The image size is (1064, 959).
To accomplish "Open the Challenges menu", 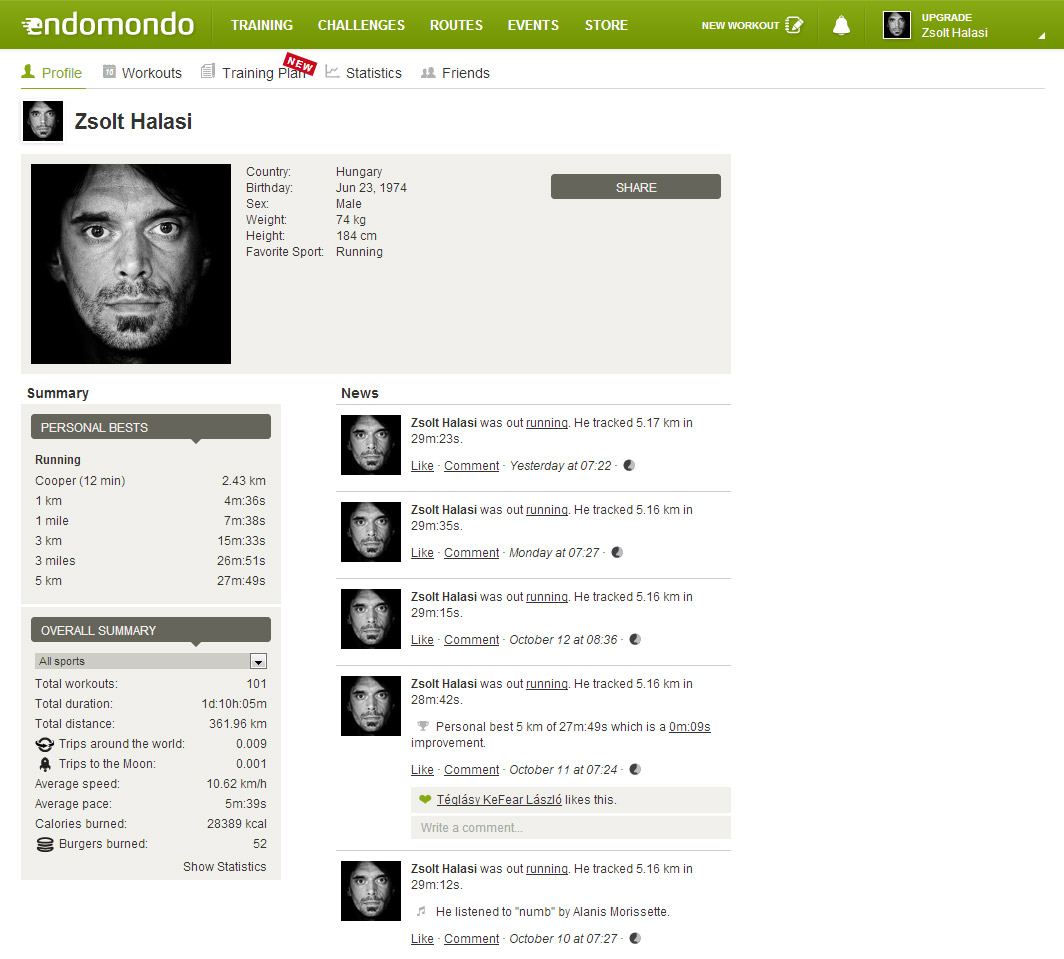I will click(361, 25).
